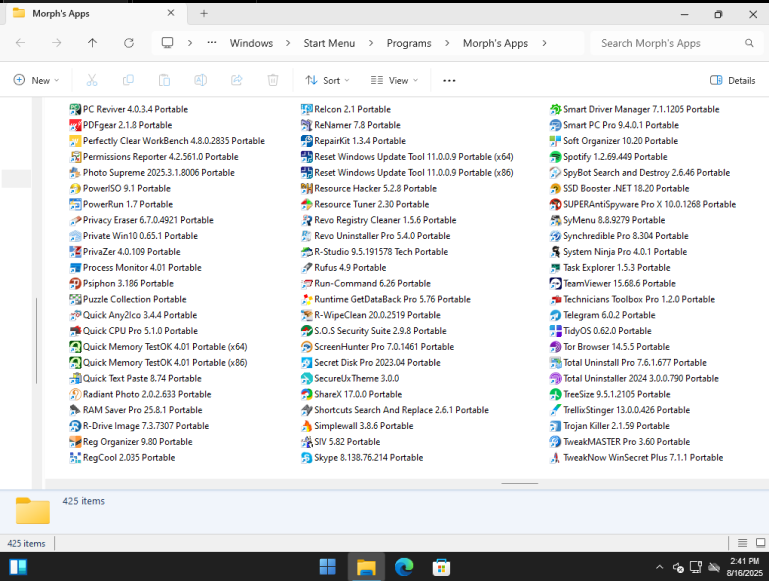
Task: Open the See more ellipsis toolbar menu
Action: [449, 80]
